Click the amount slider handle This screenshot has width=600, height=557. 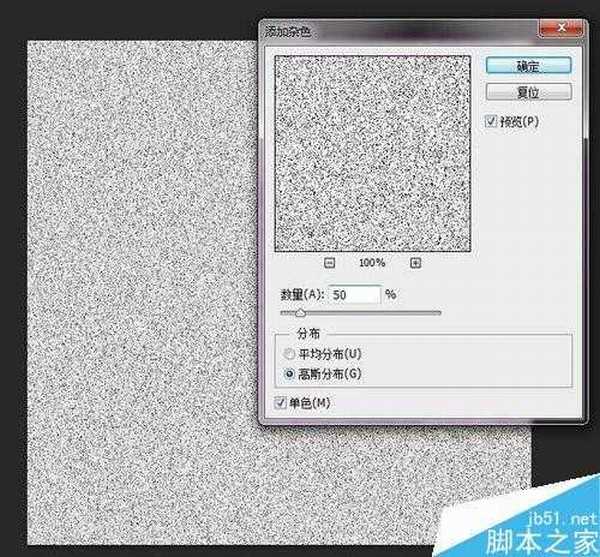point(300,313)
